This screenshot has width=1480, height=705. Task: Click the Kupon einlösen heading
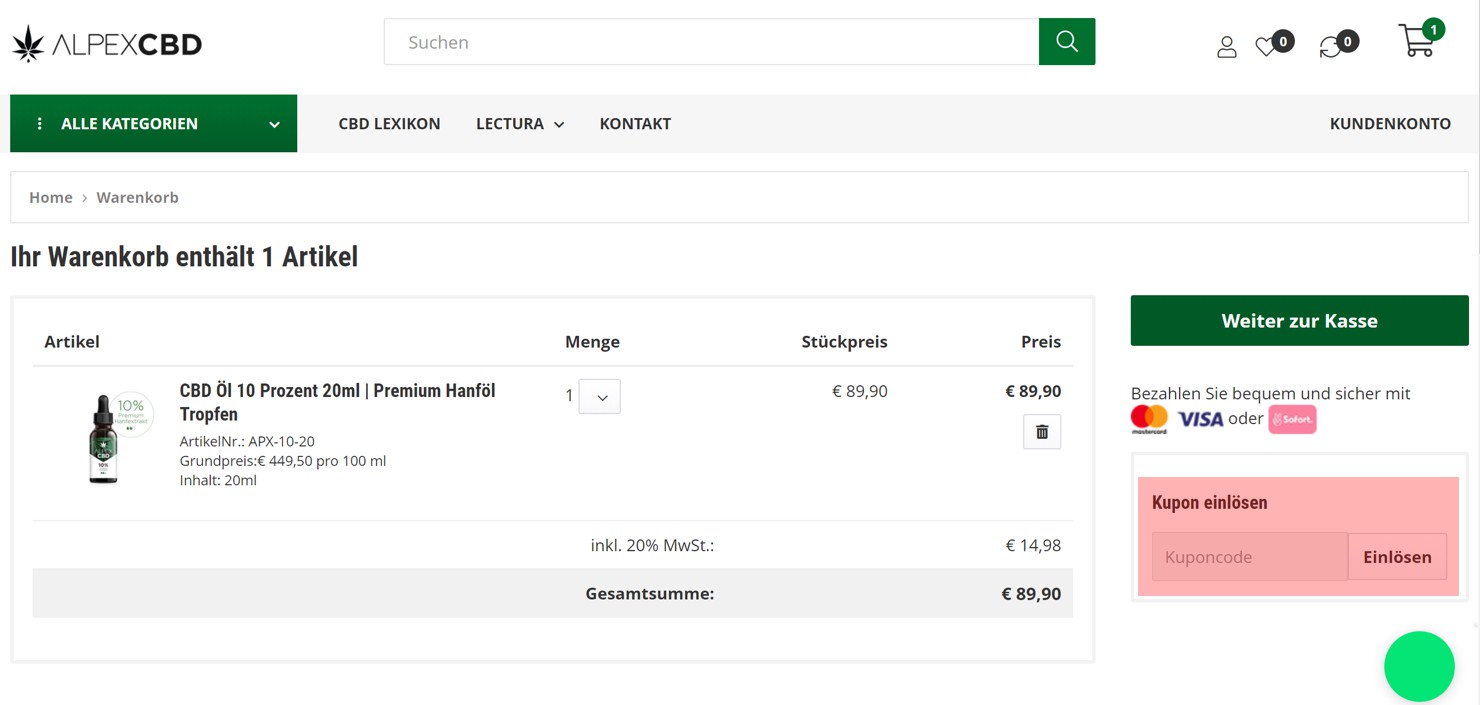click(1210, 503)
